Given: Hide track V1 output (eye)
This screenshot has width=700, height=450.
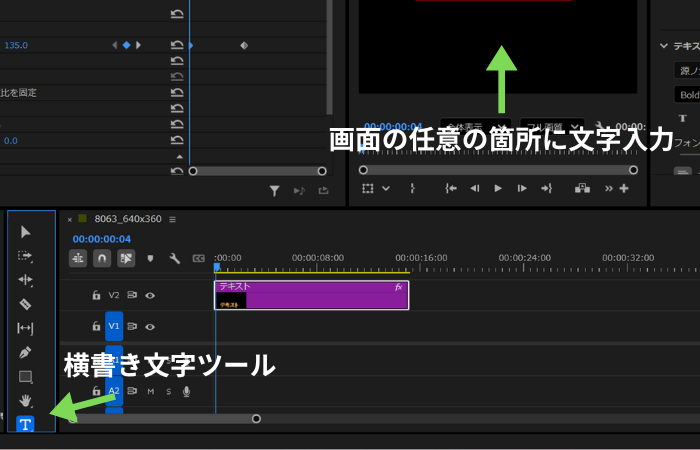Looking at the screenshot, I should (150, 327).
